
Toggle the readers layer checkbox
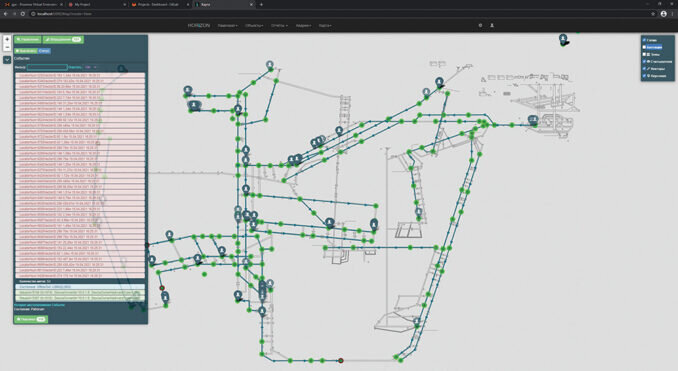pos(644,61)
